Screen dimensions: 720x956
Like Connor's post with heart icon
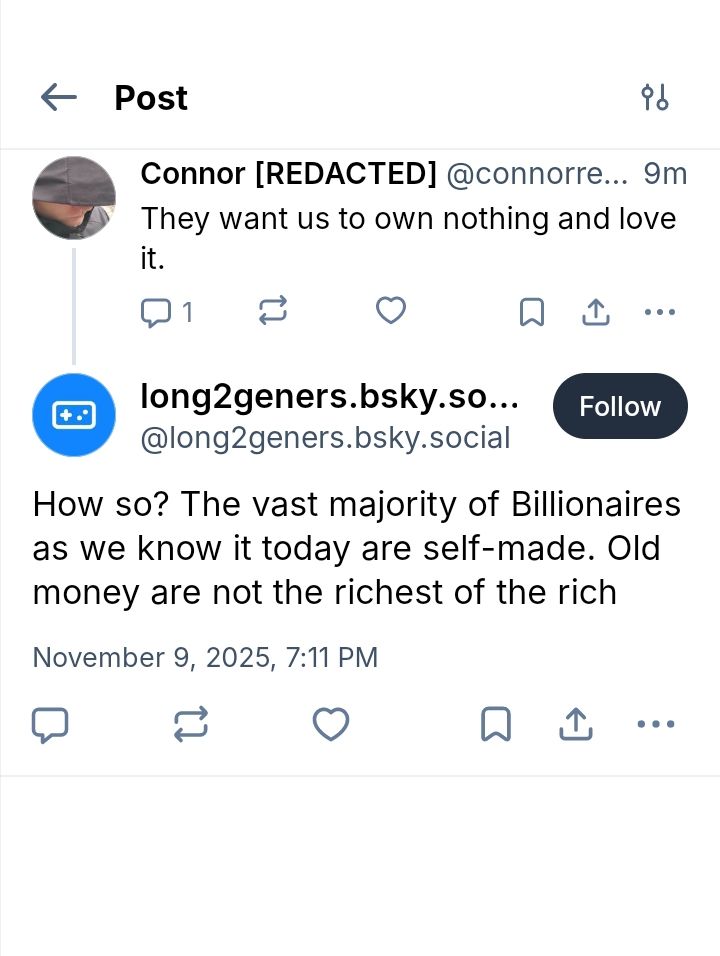tap(390, 311)
